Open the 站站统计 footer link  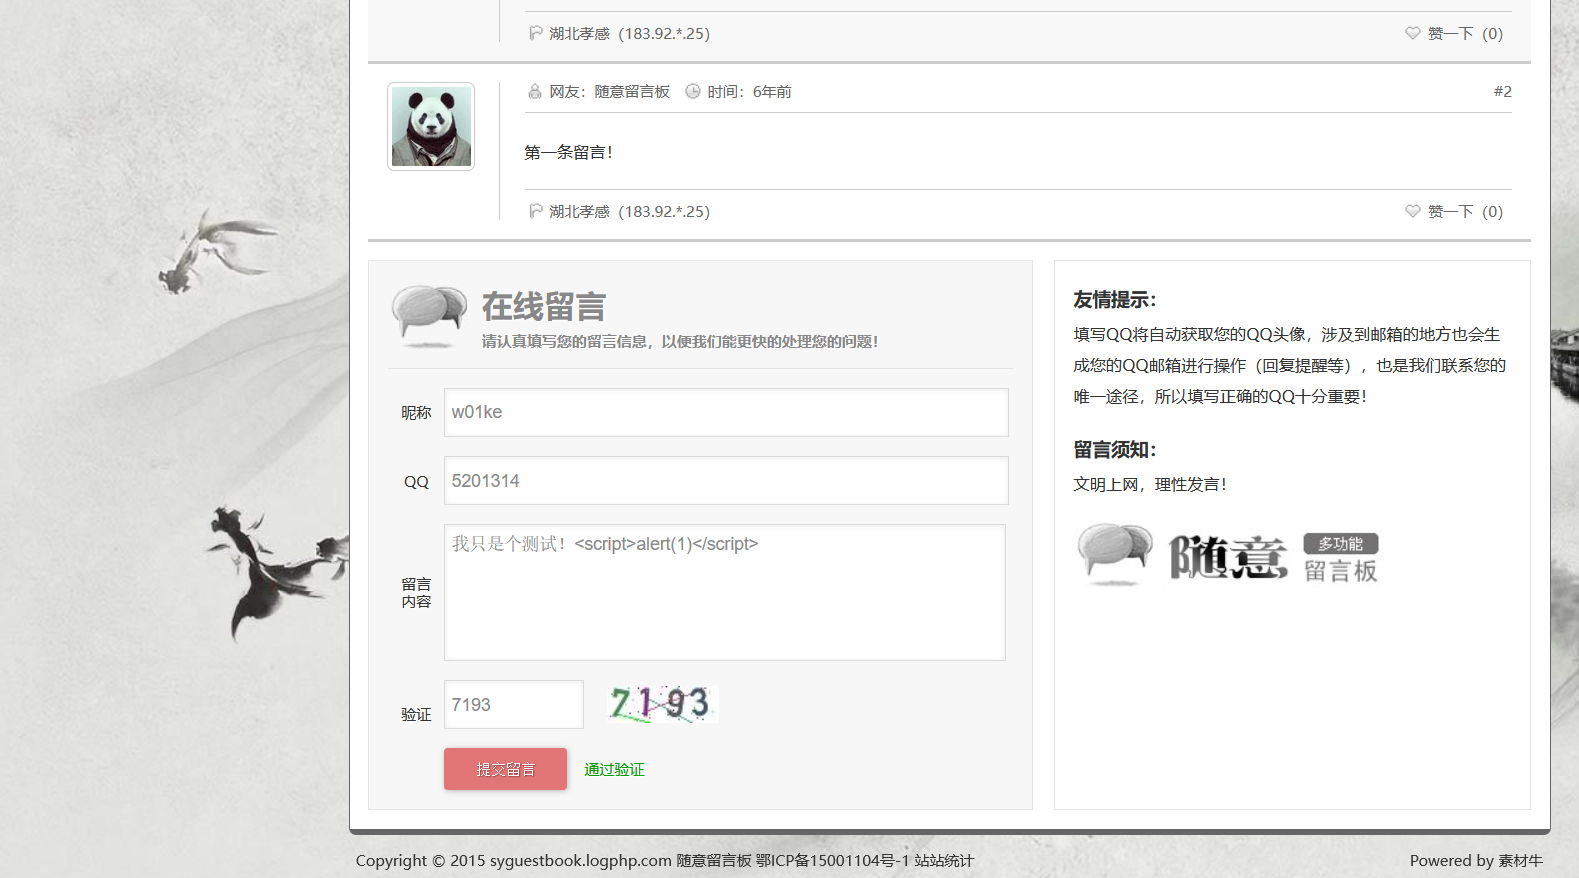point(944,860)
